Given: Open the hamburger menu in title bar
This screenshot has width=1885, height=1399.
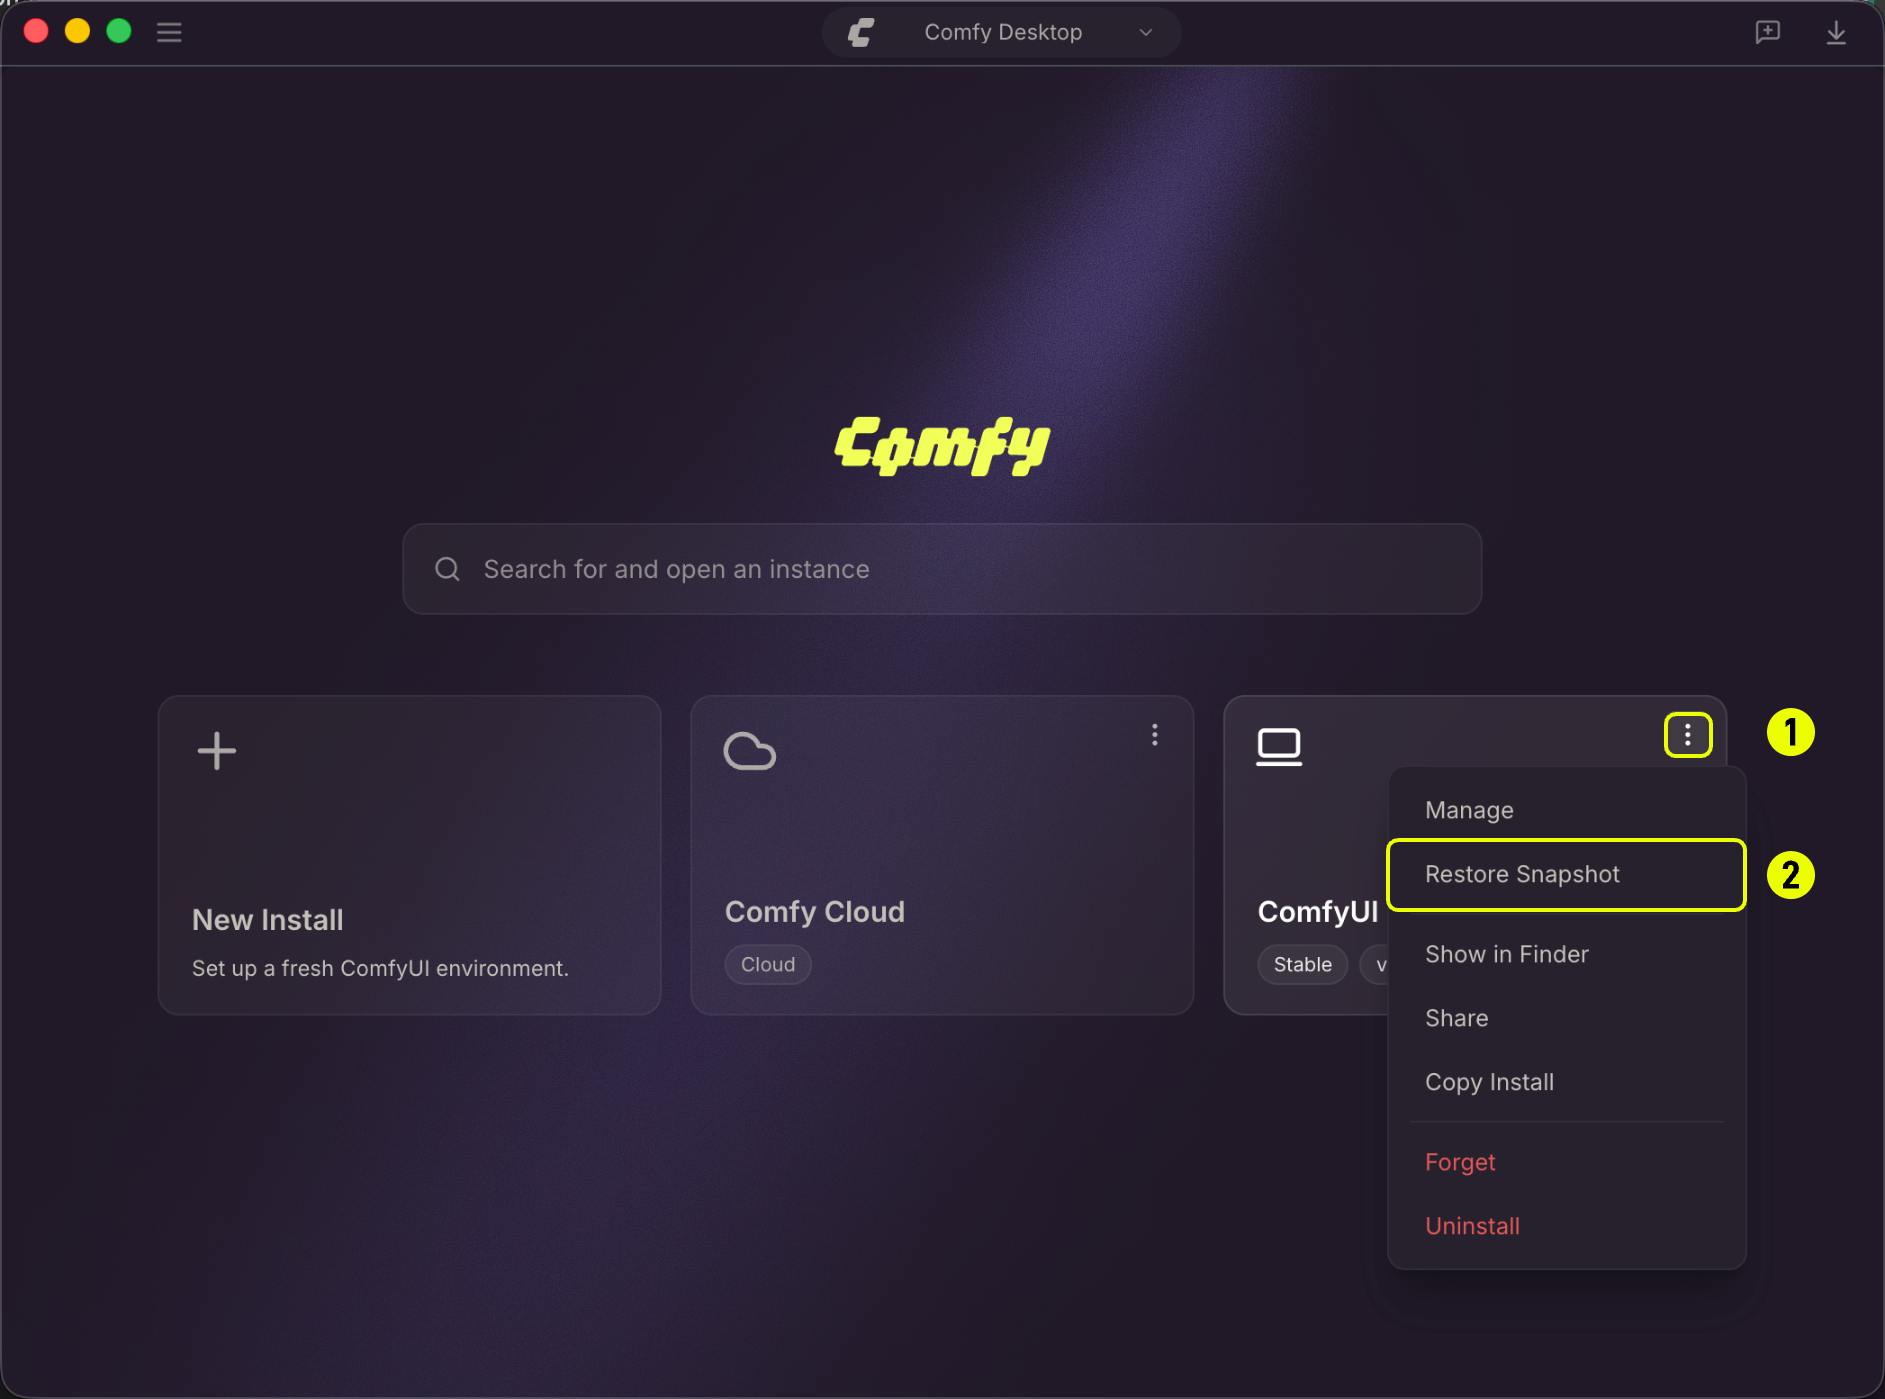Looking at the screenshot, I should (169, 32).
